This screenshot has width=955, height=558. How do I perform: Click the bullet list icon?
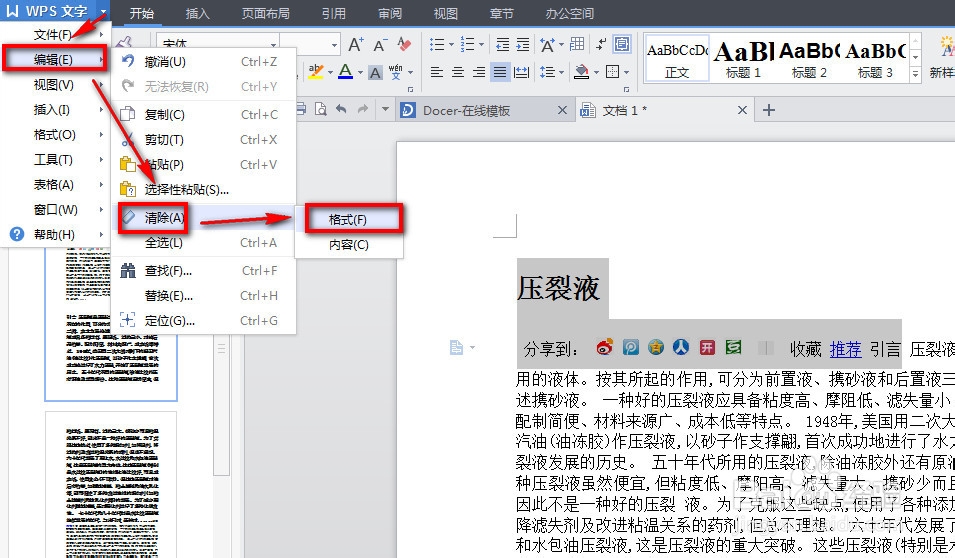pos(437,44)
